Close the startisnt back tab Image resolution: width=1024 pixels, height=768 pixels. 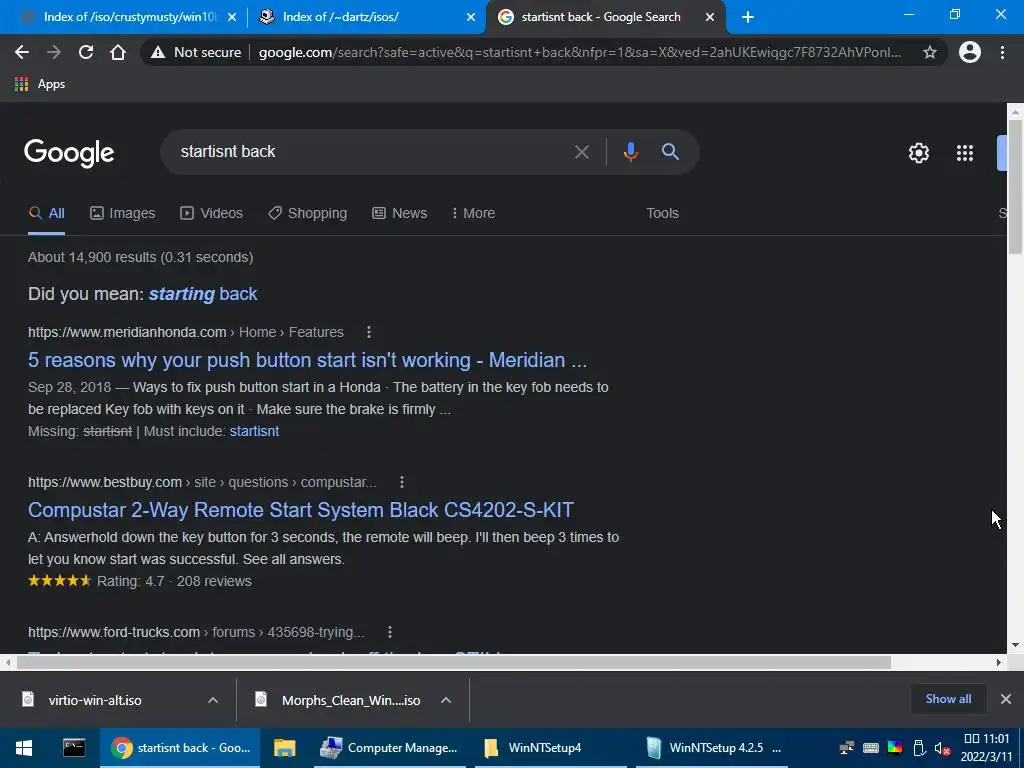(710, 17)
